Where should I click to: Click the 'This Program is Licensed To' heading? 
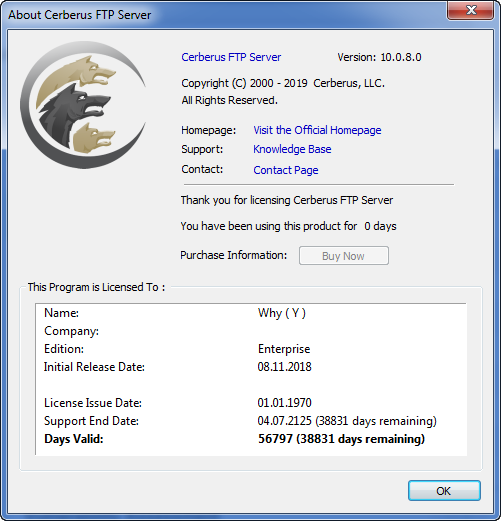96,287
